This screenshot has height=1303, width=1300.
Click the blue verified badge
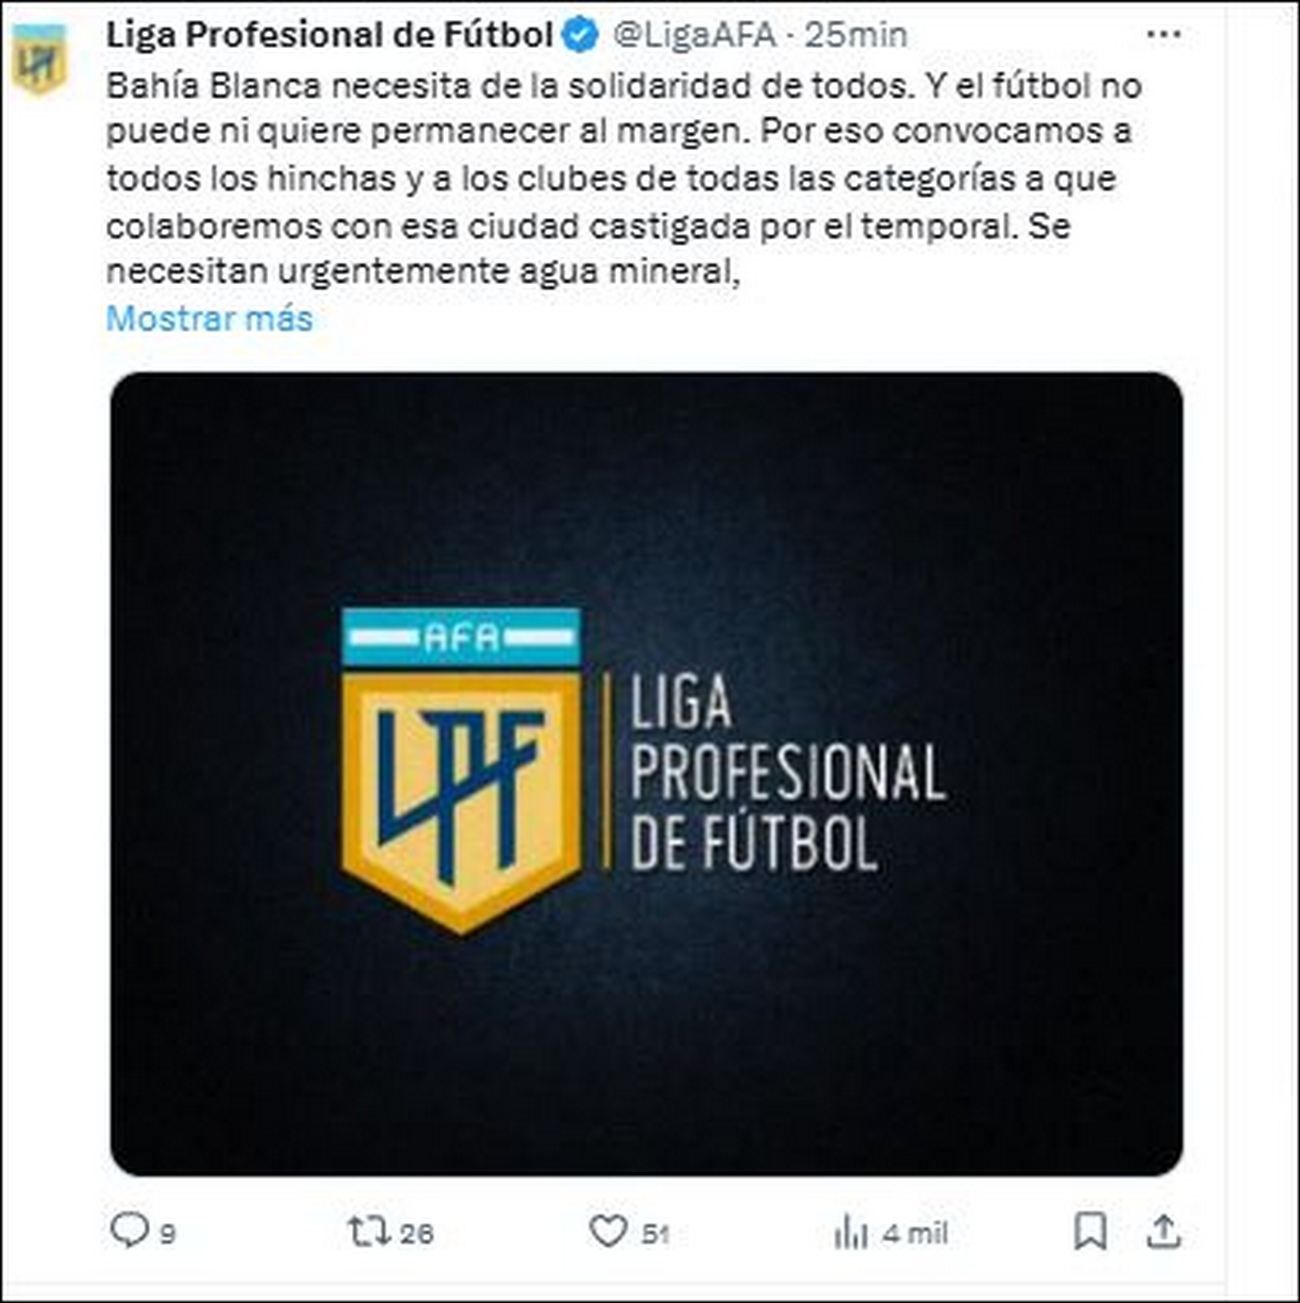click(x=580, y=35)
